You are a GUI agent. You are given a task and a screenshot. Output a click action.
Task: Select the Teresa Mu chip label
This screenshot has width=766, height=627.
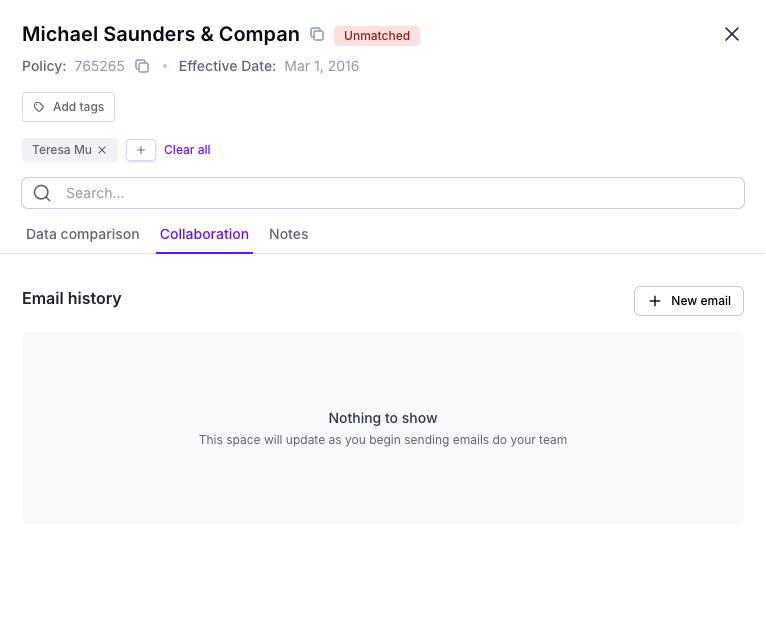click(x=62, y=150)
